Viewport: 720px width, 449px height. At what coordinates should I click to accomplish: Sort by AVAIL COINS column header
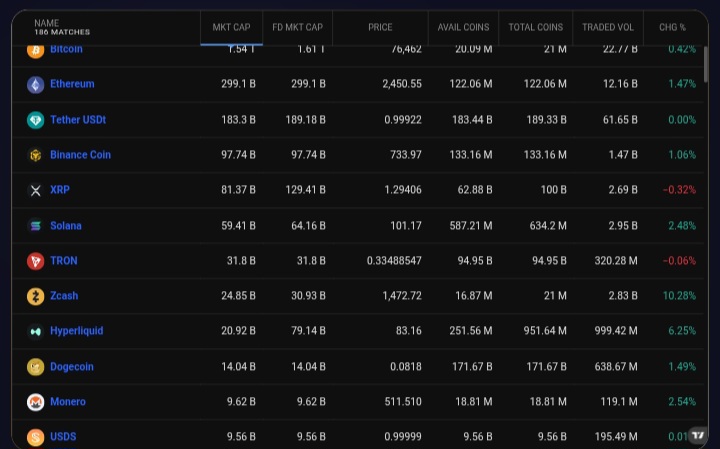[x=463, y=28]
